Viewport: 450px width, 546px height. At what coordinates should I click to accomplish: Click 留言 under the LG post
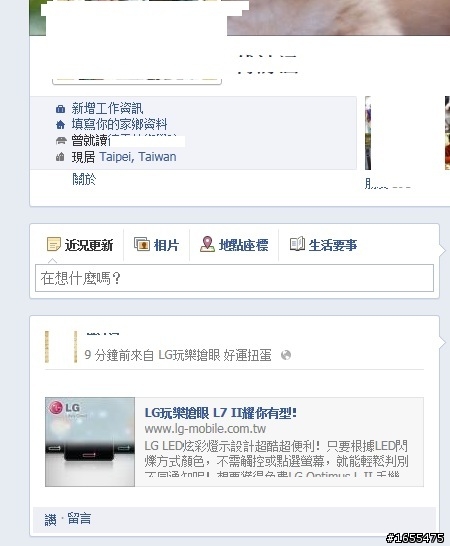(x=79, y=518)
